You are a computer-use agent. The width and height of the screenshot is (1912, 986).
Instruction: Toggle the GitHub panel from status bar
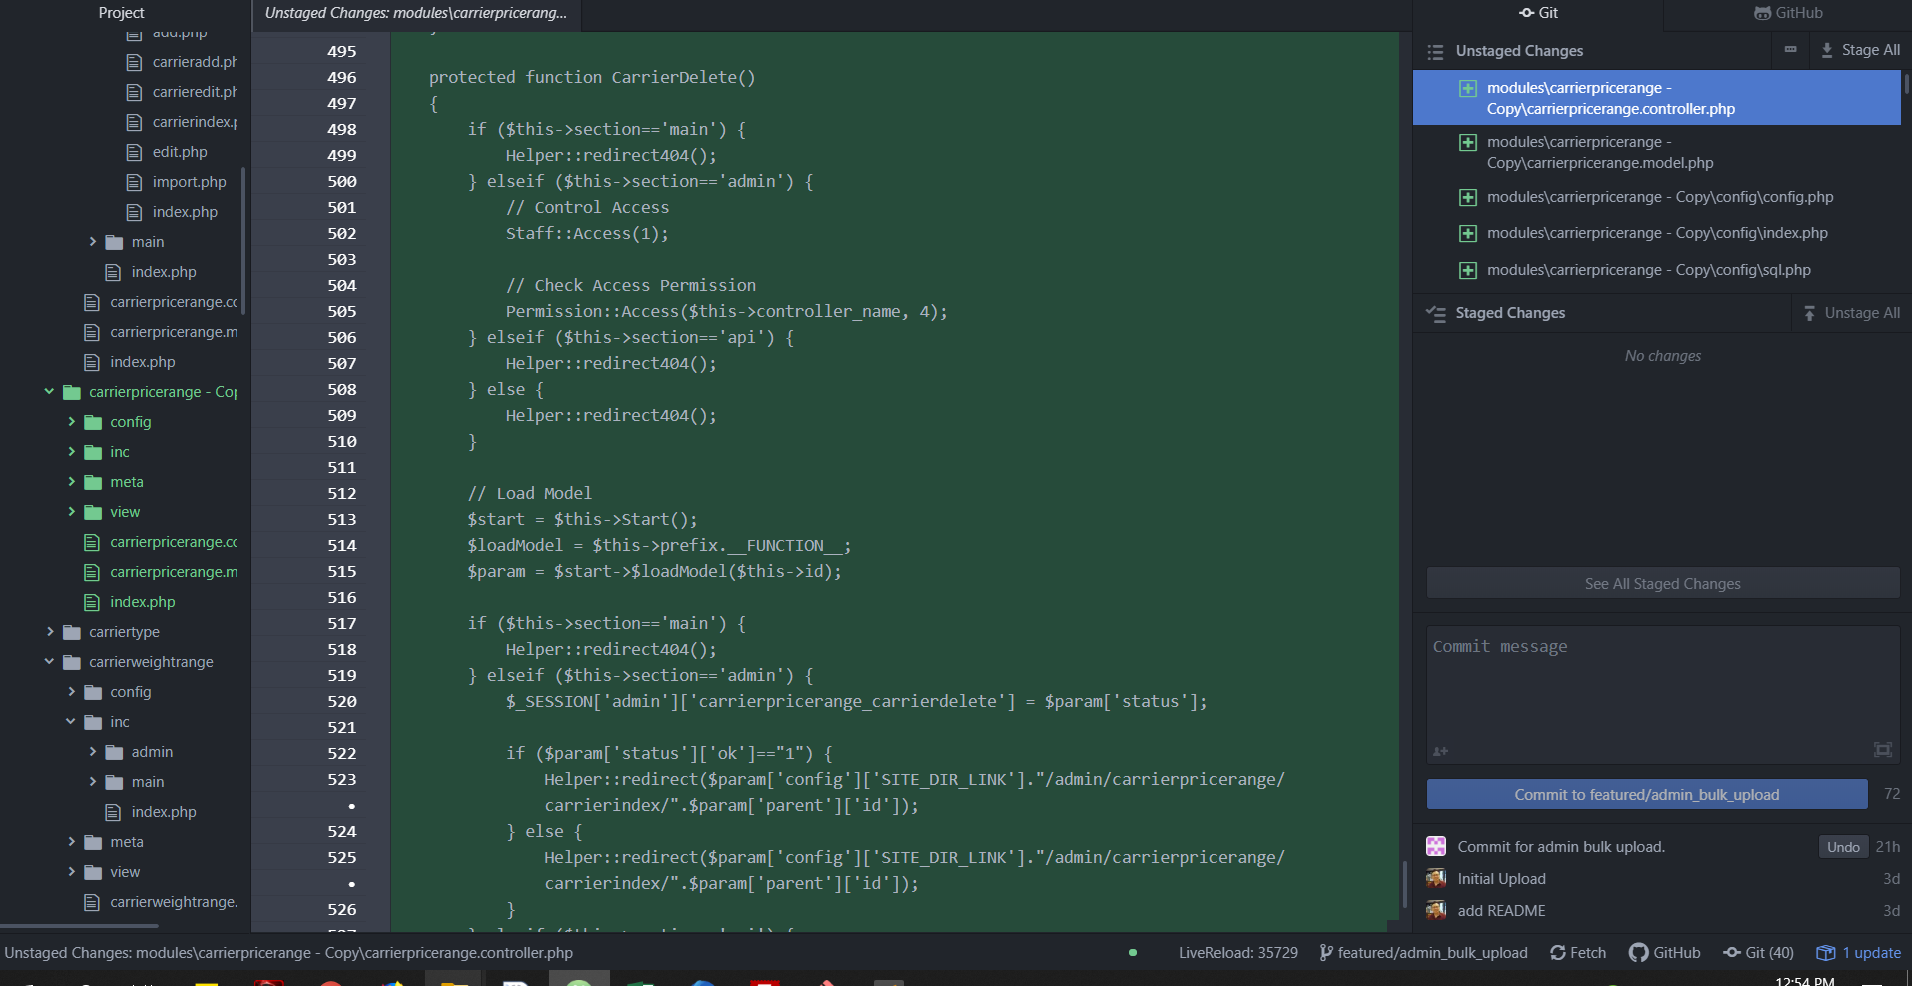[x=1665, y=953]
